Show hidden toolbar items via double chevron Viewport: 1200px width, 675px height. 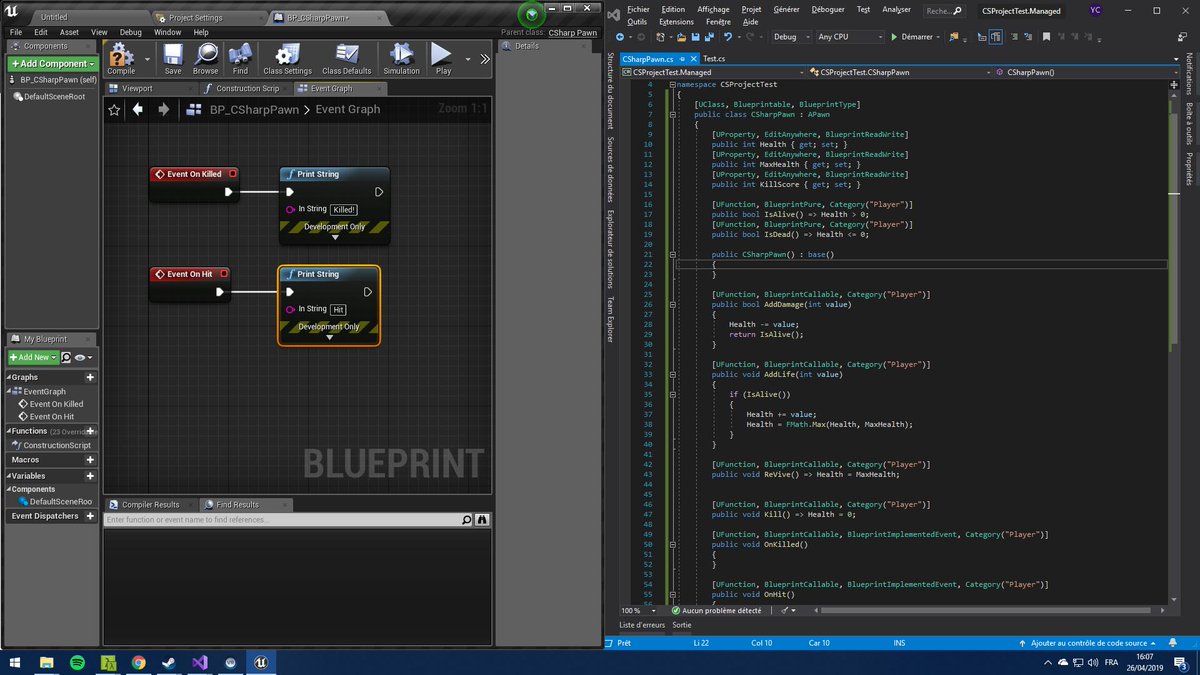click(x=485, y=59)
